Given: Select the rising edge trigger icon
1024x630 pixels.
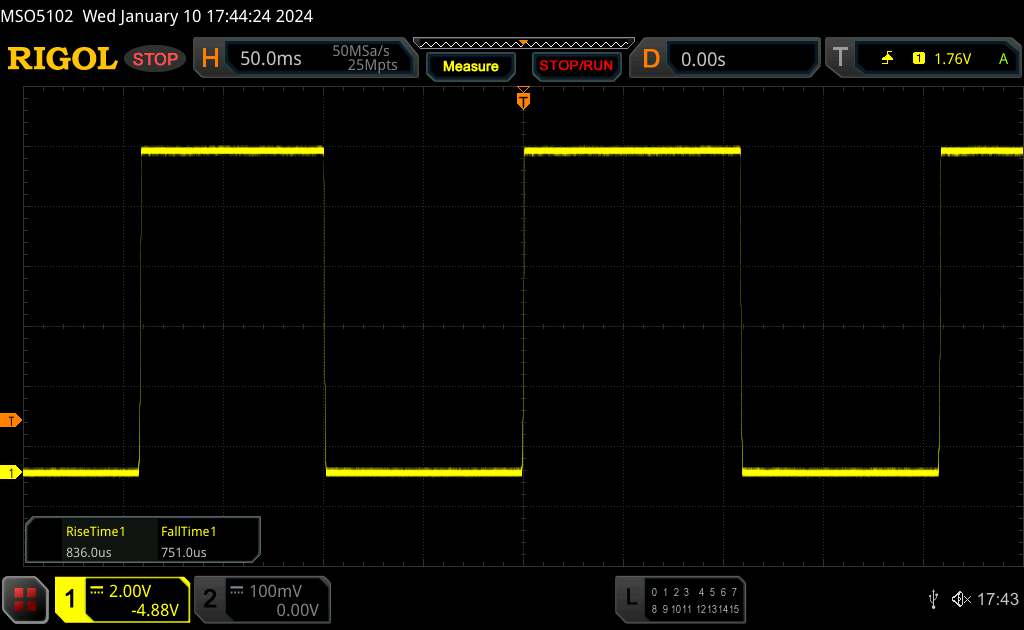Looking at the screenshot, I should click(887, 59).
